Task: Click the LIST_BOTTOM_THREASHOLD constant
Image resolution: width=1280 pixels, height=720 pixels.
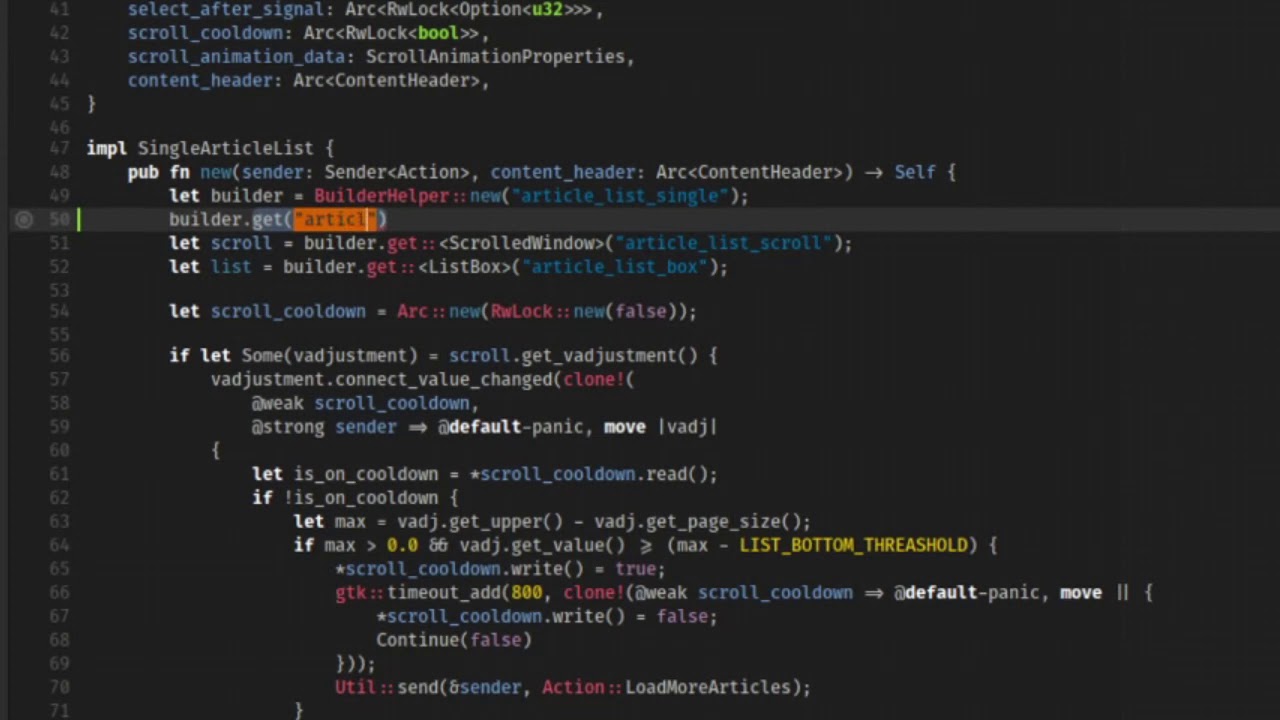Action: (x=853, y=545)
